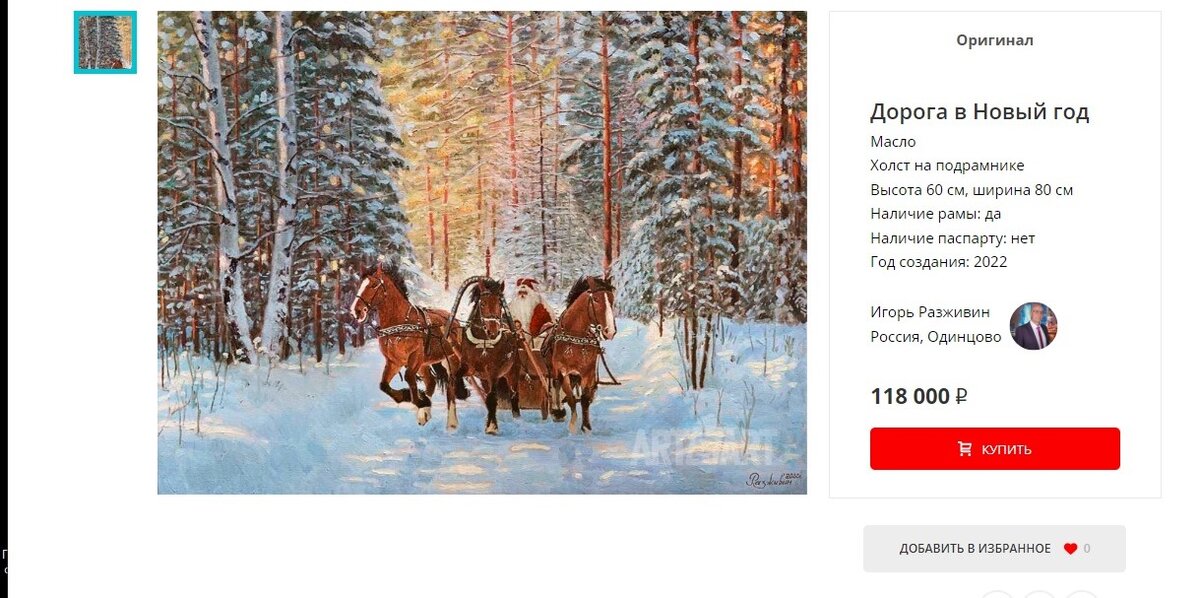Click the Масло technique text
This screenshot has width=1200, height=598.
[893, 142]
